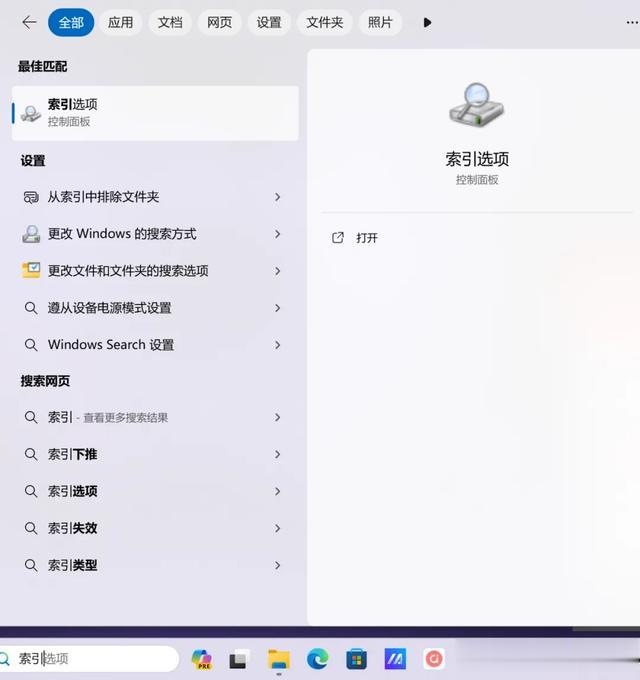
Task: Expand the 索引 - 查看更多搜索结果 chevron
Action: (278, 417)
